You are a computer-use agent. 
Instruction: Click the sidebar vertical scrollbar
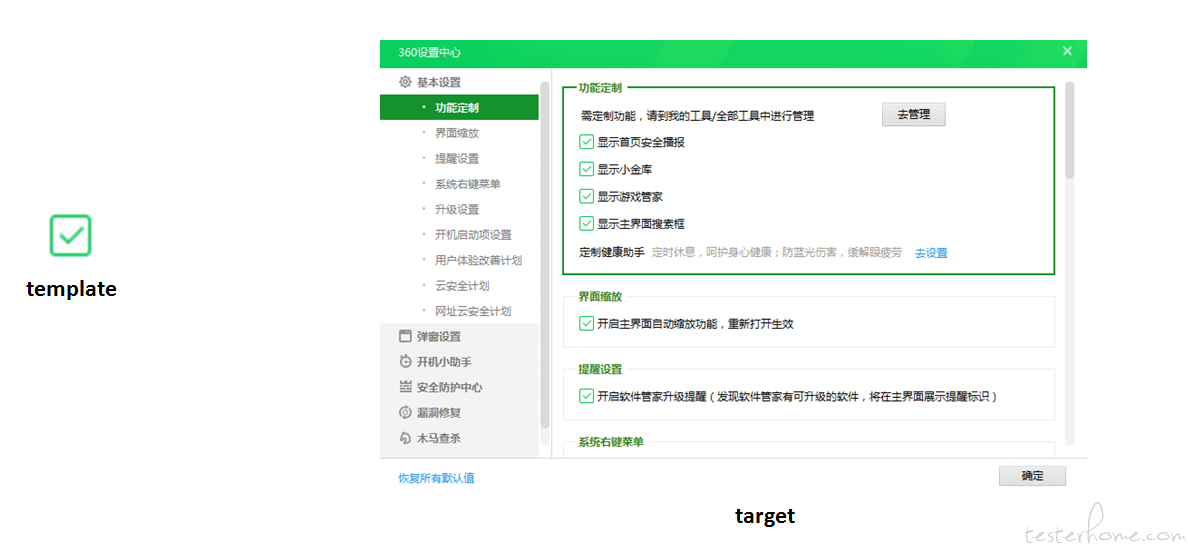544,255
